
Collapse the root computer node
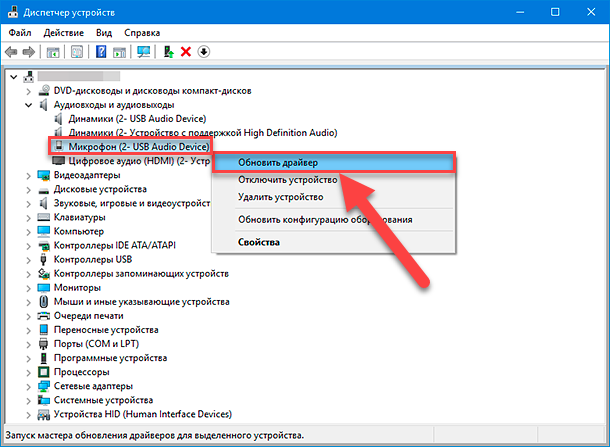pyautogui.click(x=14, y=77)
